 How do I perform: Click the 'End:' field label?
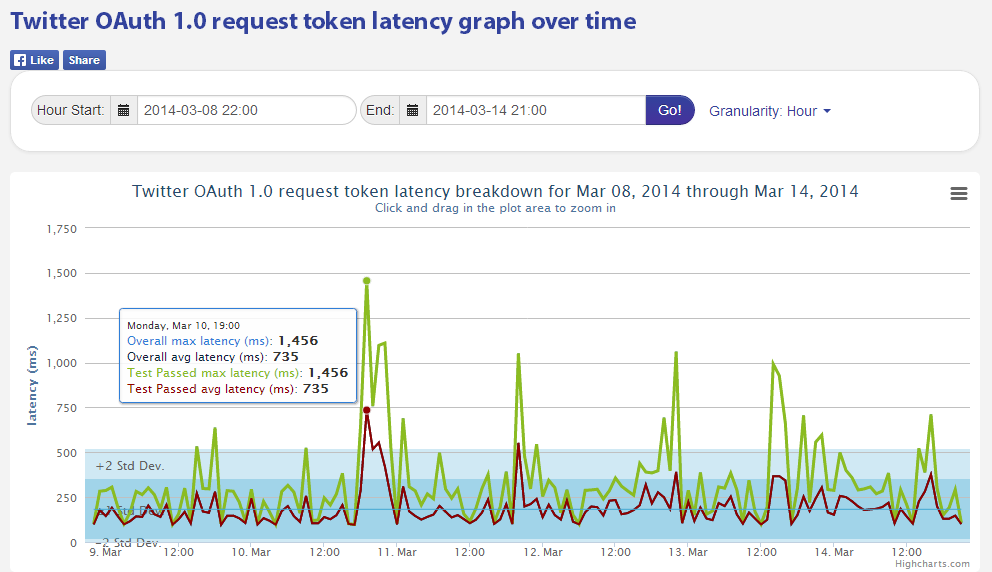tap(380, 110)
